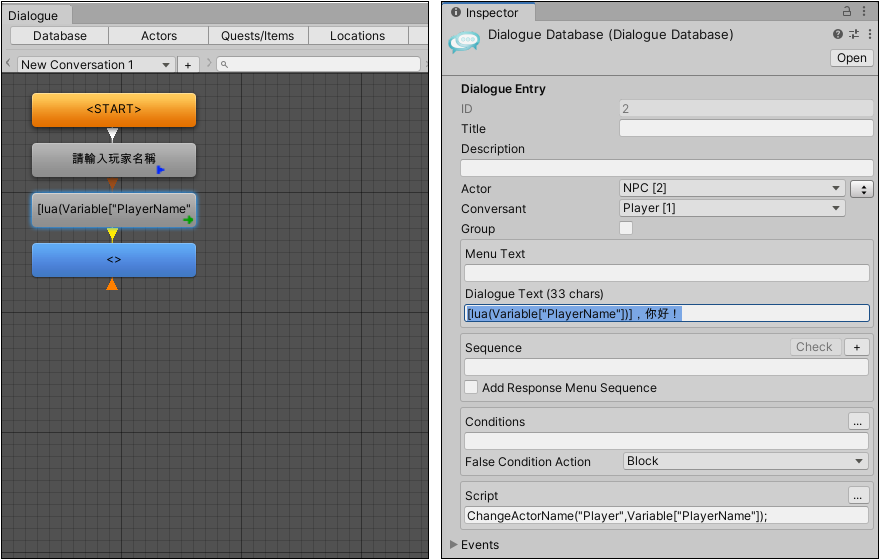This screenshot has height=560, width=880.
Task: Switch to the Quests/Items tab
Action: pos(258,36)
